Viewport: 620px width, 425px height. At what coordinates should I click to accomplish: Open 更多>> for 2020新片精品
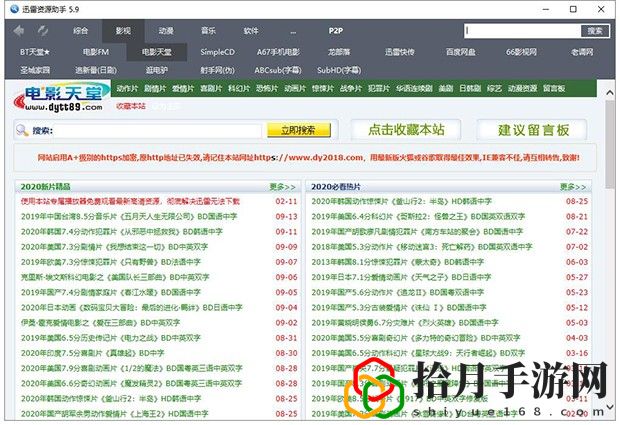(x=282, y=187)
